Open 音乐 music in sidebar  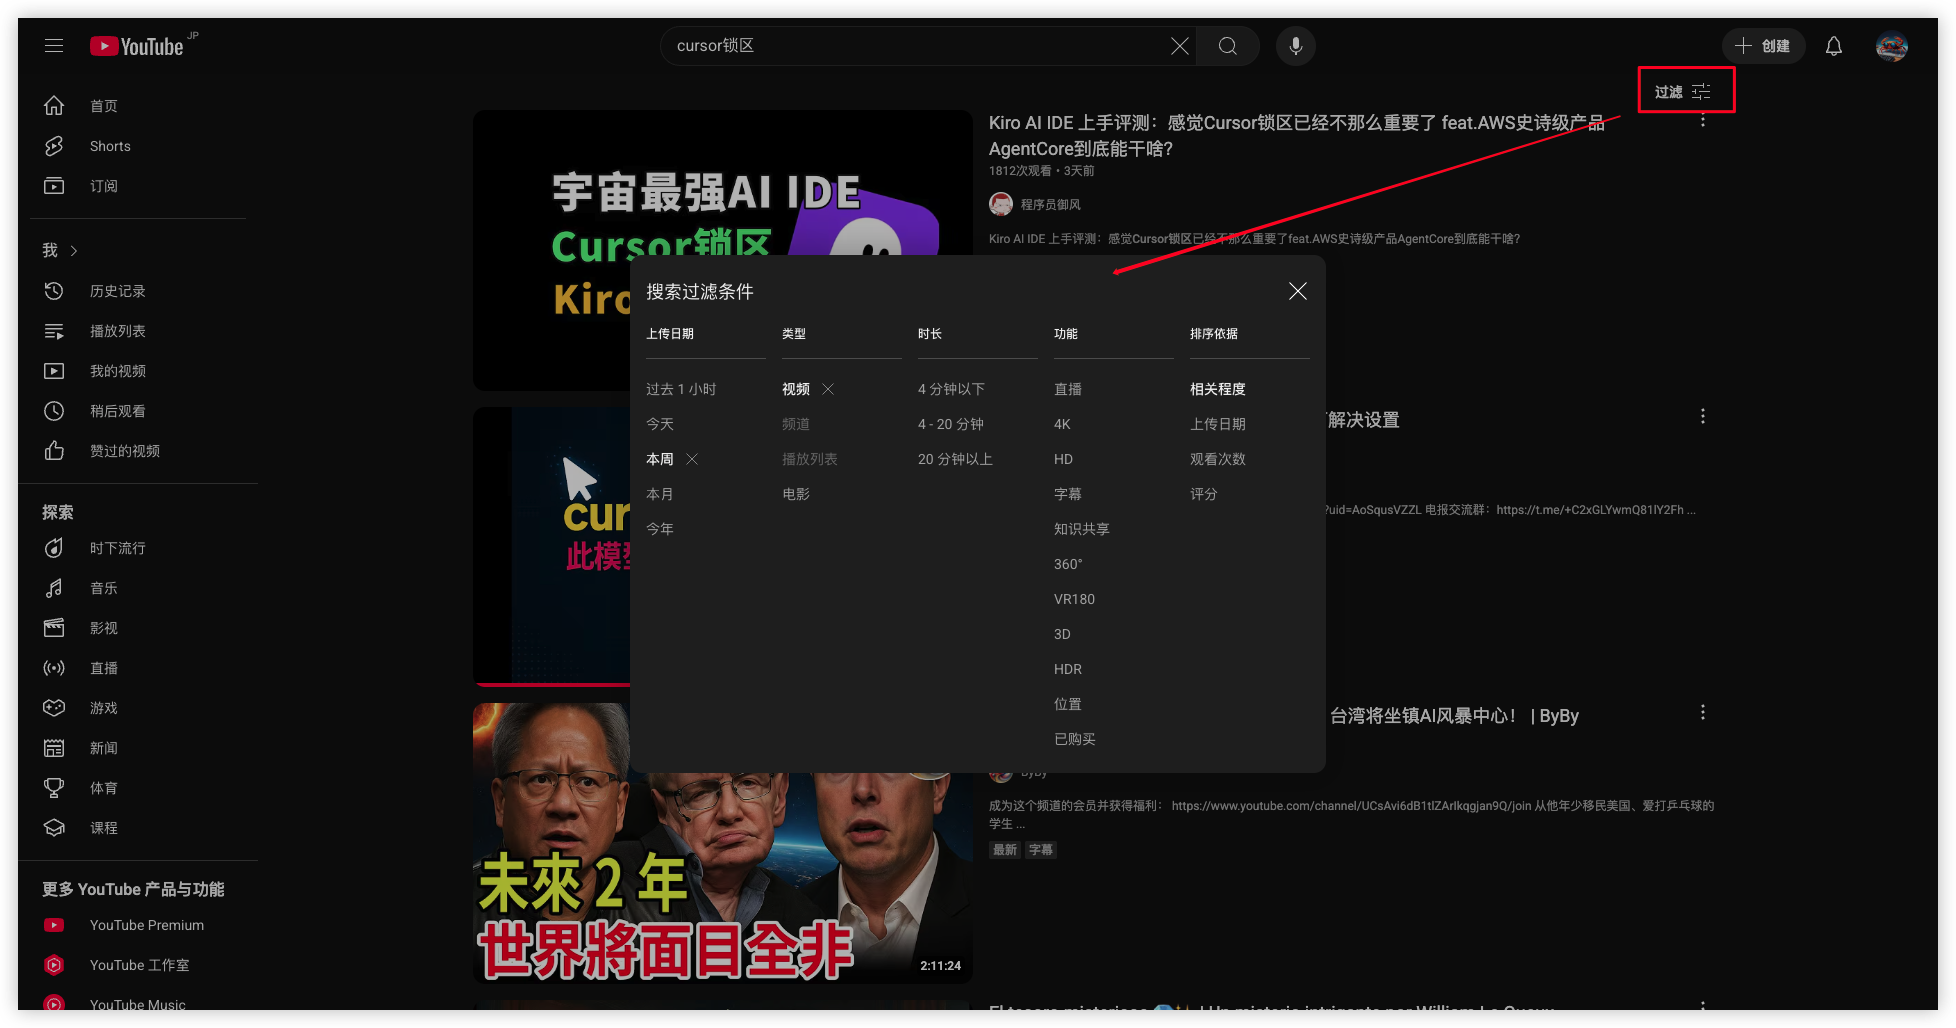pos(138,588)
